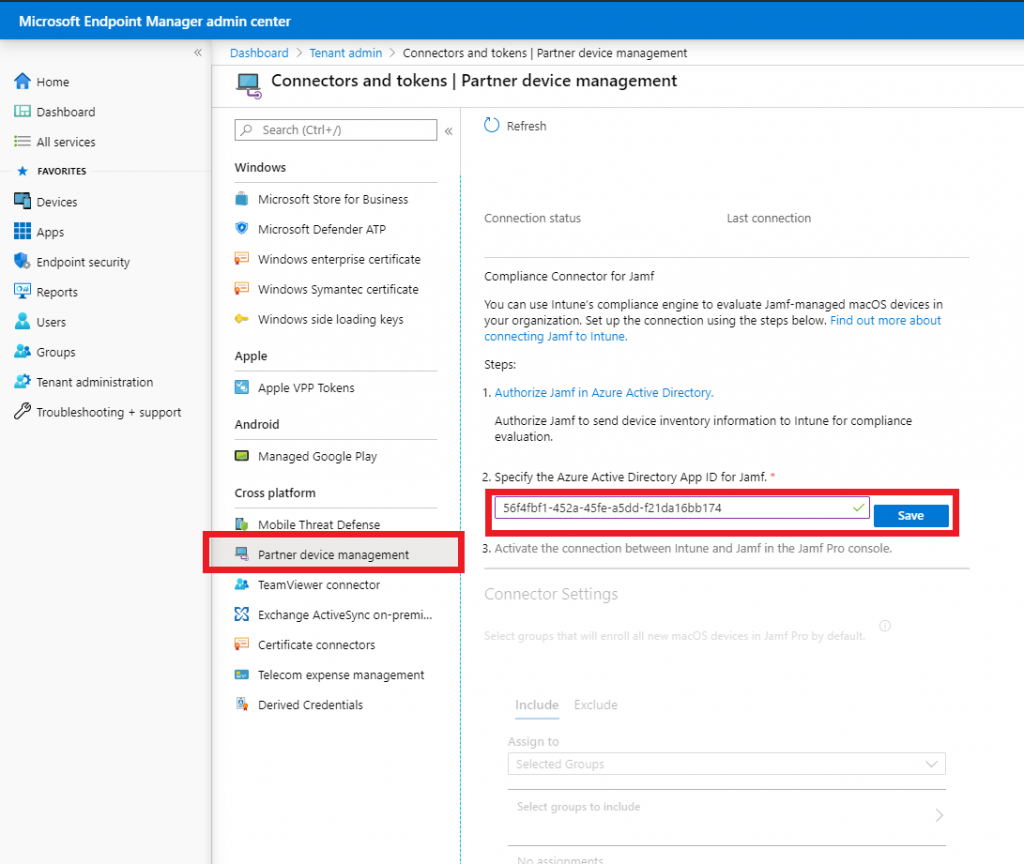This screenshot has height=864, width=1024.
Task: Open Authorize Jamf in Azure Active Directory link
Action: 603,393
